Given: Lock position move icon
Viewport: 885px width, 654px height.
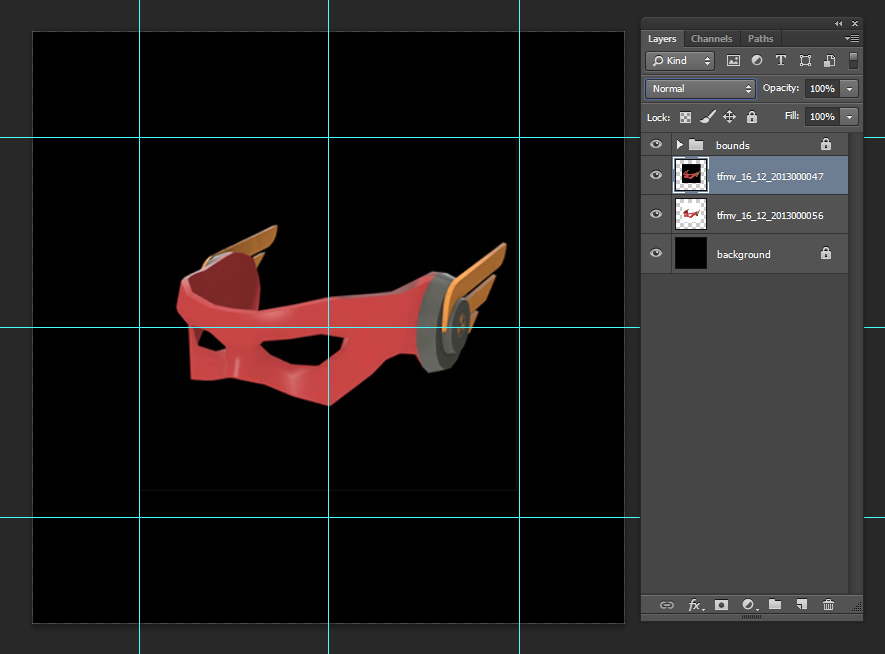Looking at the screenshot, I should pyautogui.click(x=729, y=117).
